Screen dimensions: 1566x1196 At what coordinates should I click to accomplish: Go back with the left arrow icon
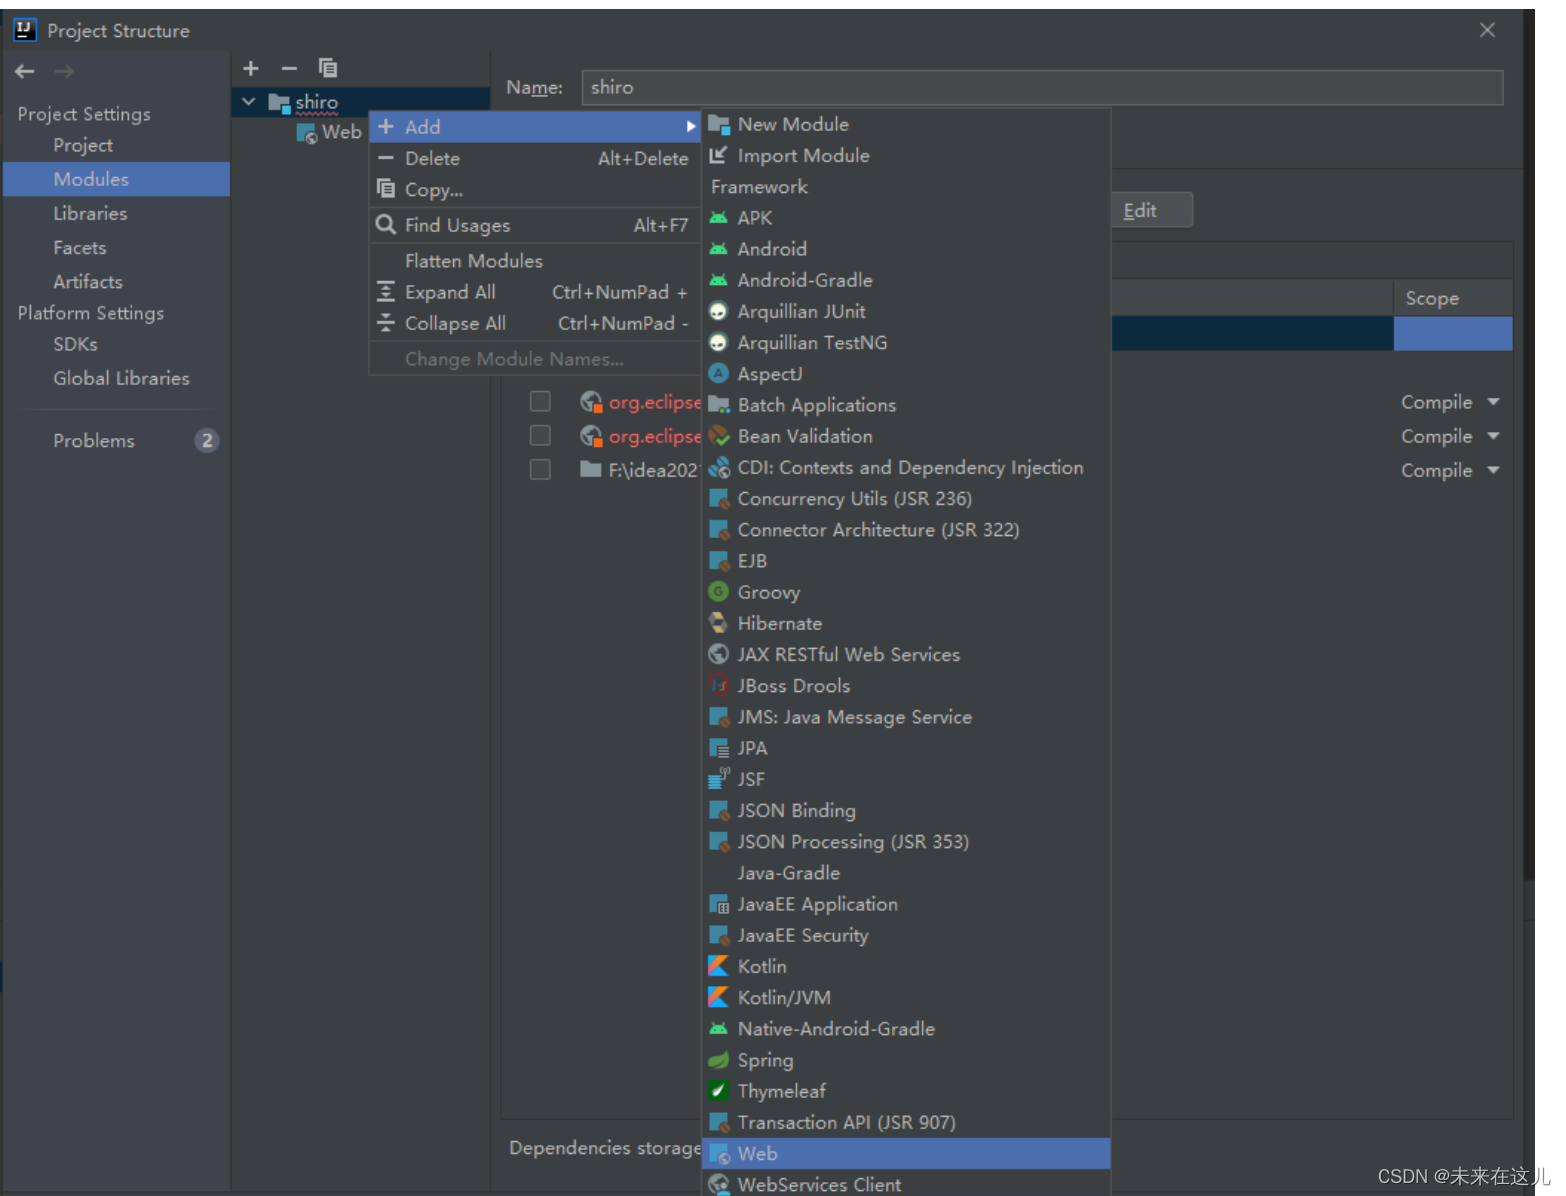tap(25, 71)
